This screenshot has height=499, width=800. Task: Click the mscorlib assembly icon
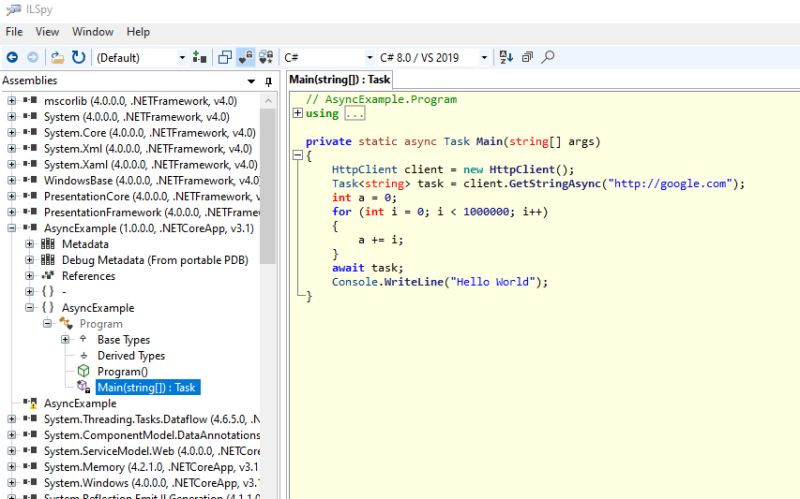click(30, 101)
